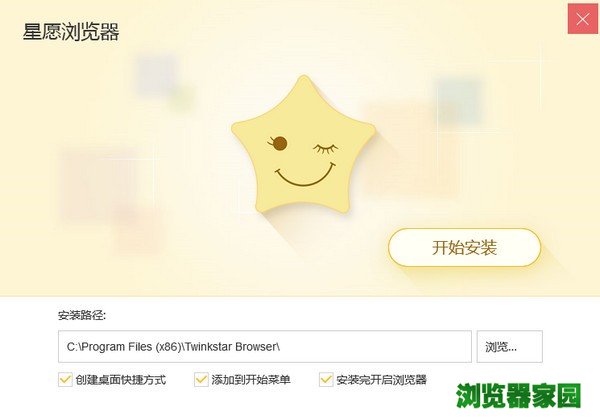Click the 创建桌面快捷方式 label text
Viewport: 600px width, 420px height.
121,380
